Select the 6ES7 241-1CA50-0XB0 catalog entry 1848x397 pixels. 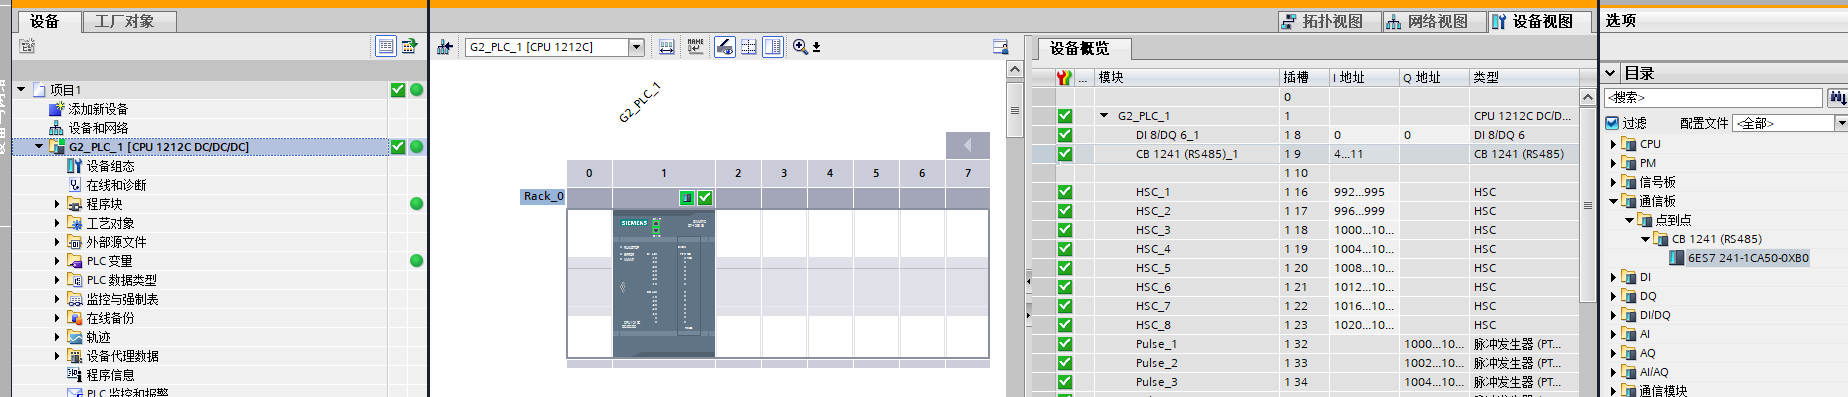point(1748,258)
